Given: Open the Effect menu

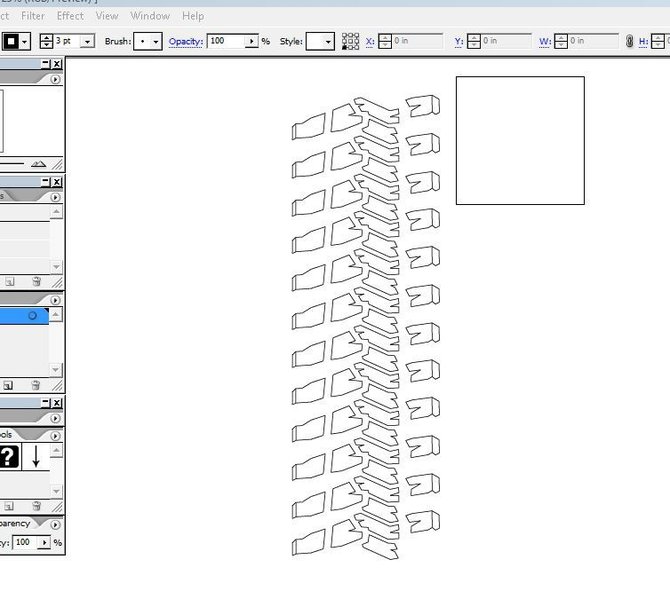Looking at the screenshot, I should coord(70,16).
